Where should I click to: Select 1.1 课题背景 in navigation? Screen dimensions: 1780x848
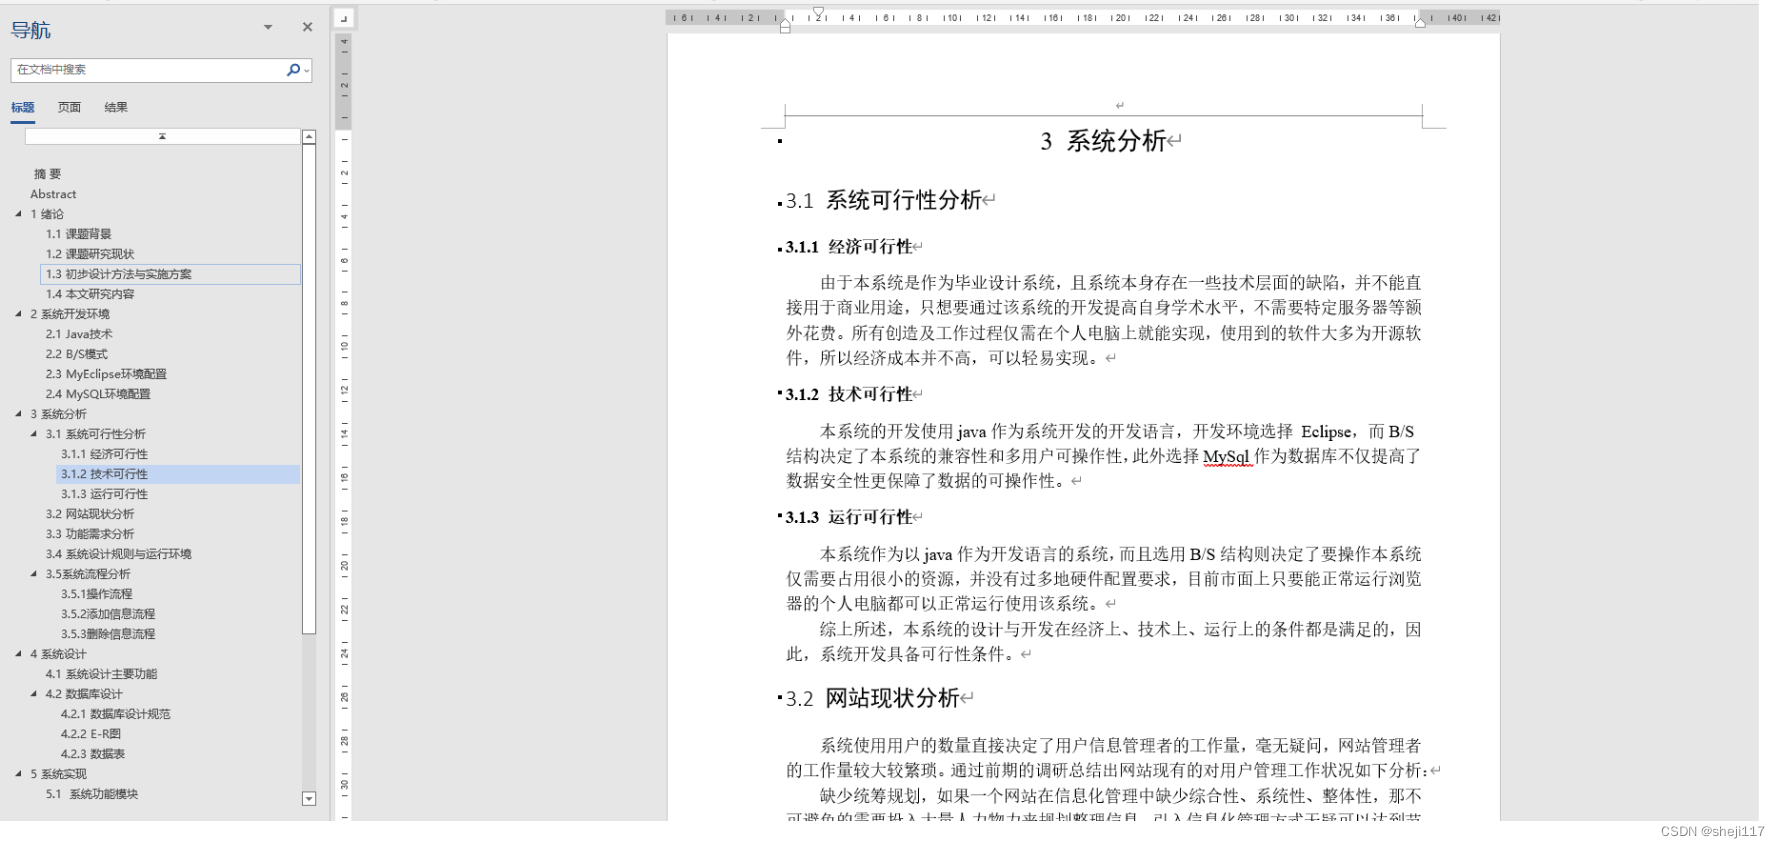point(79,234)
